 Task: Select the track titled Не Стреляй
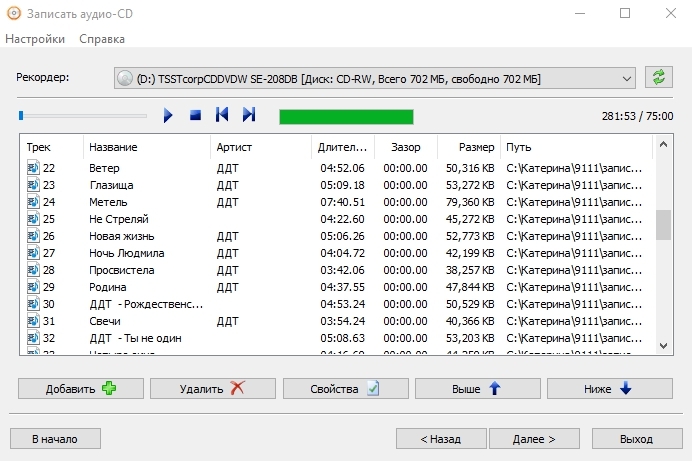119,219
